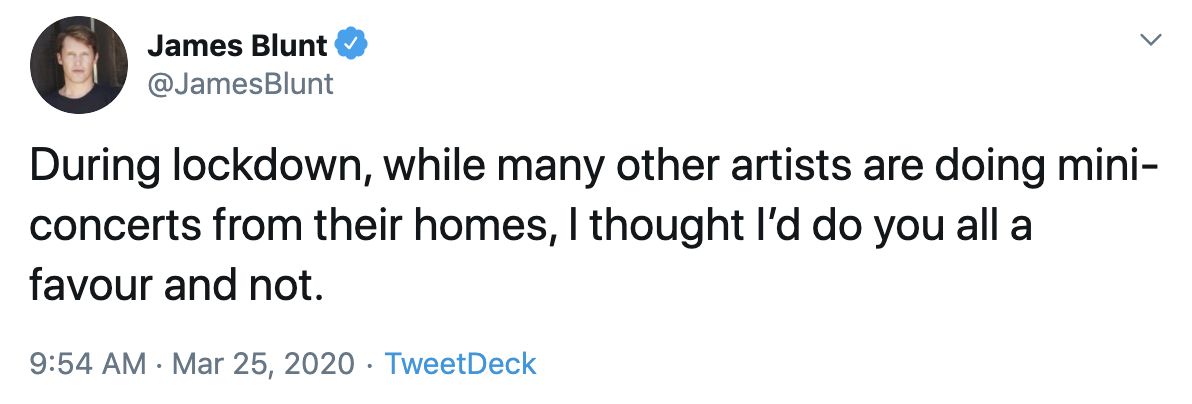Click James Blunt's profile avatar photo
The height and width of the screenshot is (404, 1192).
tap(79, 64)
